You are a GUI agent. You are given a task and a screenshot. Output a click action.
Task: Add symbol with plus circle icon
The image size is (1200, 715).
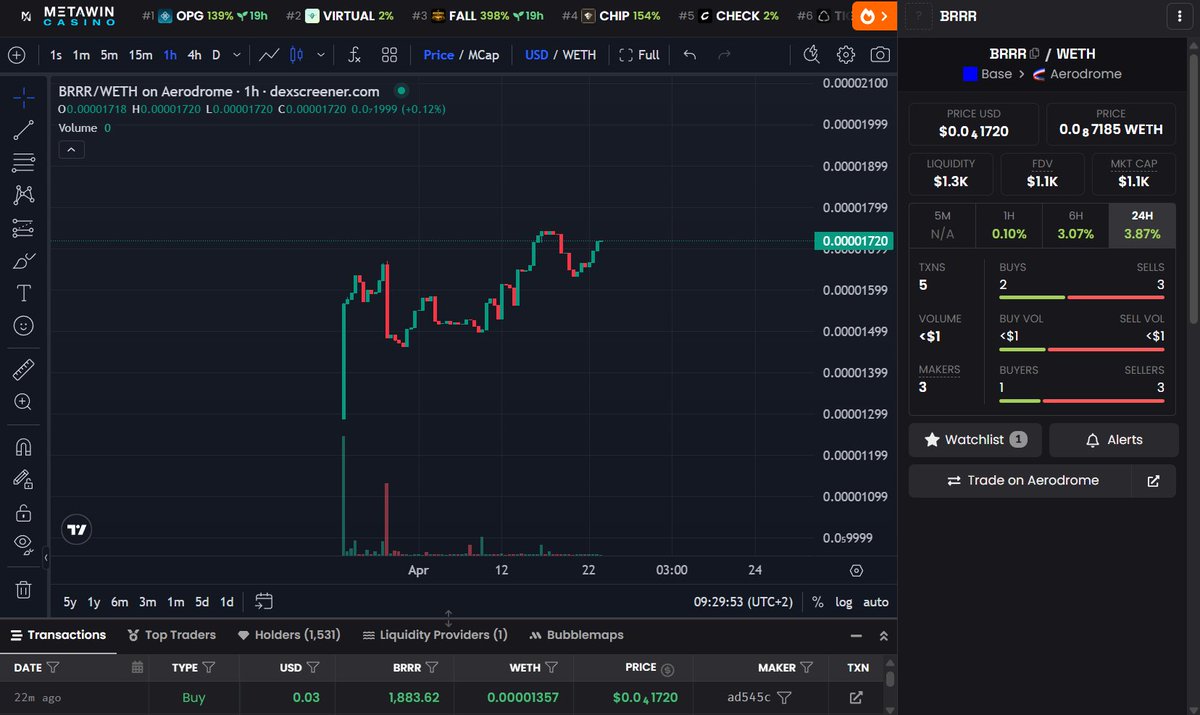tap(17, 55)
